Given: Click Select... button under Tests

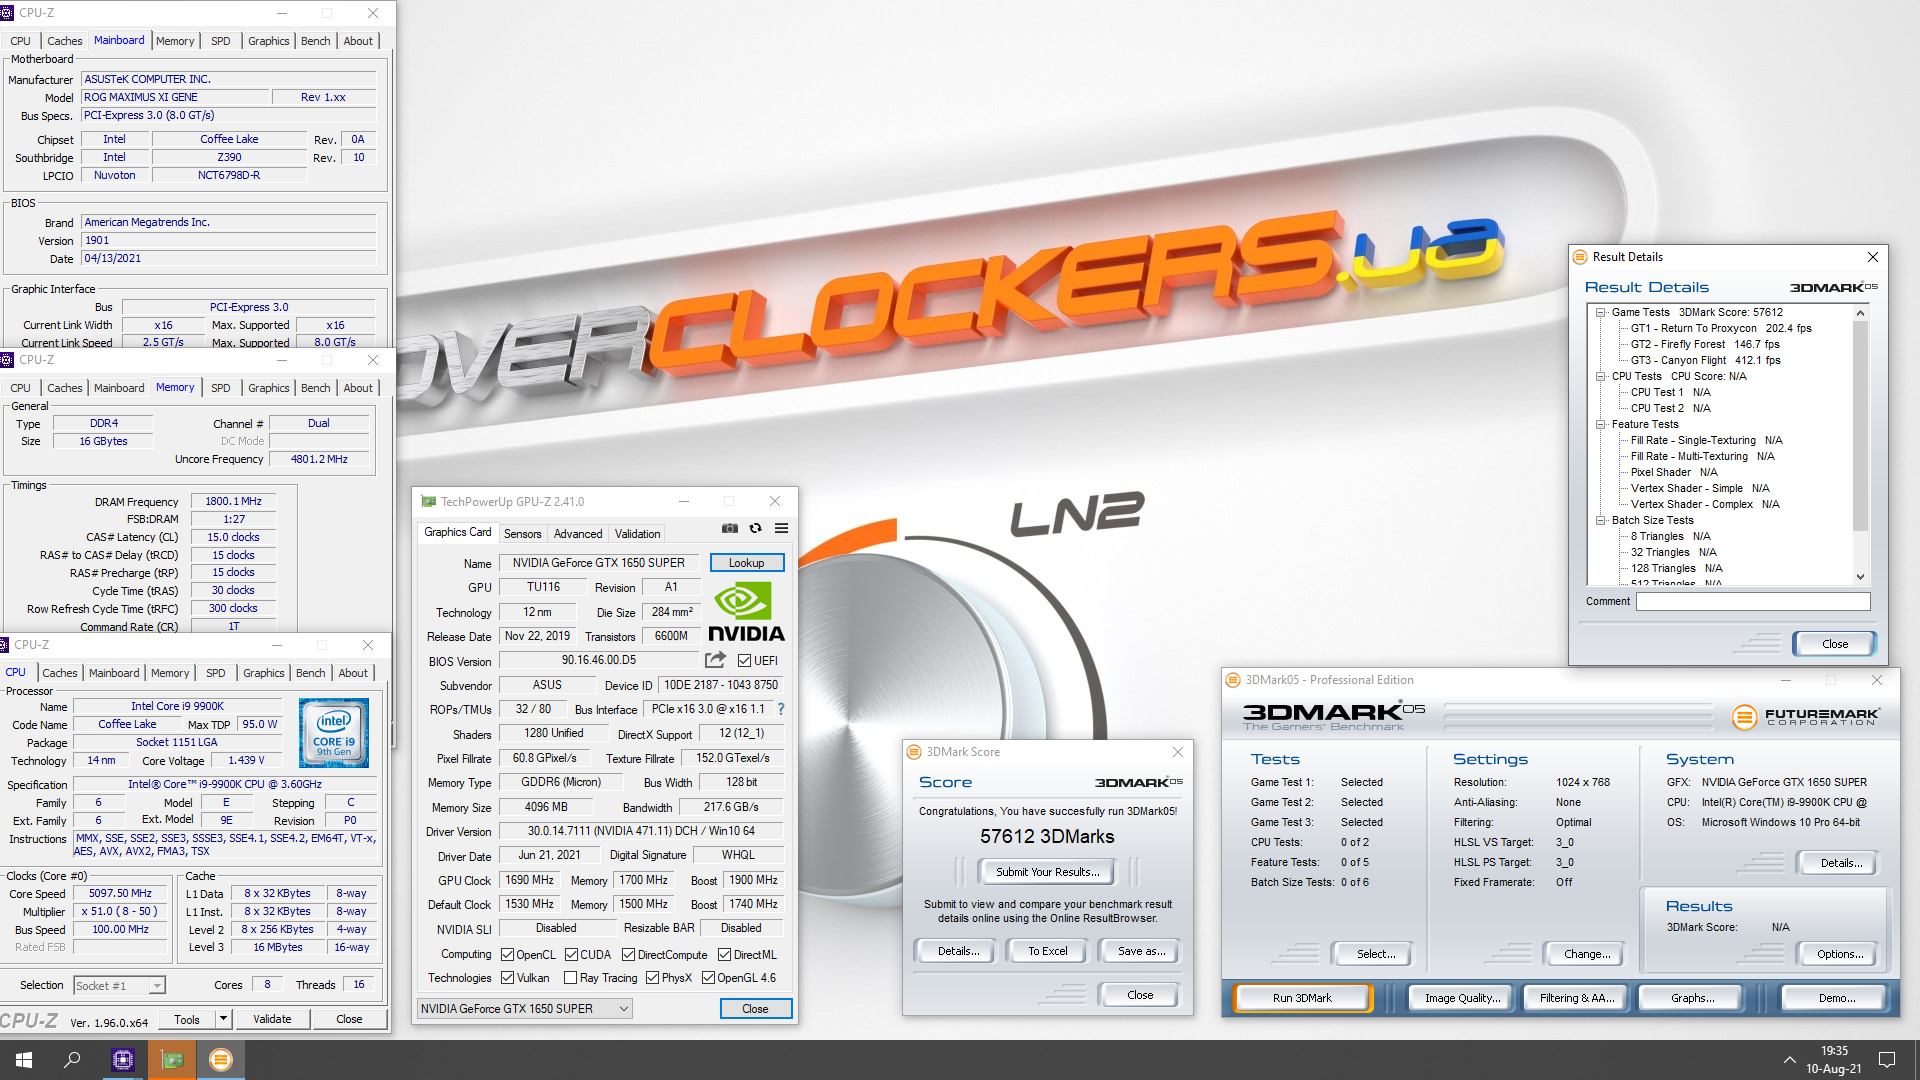Looking at the screenshot, I should coord(1376,954).
